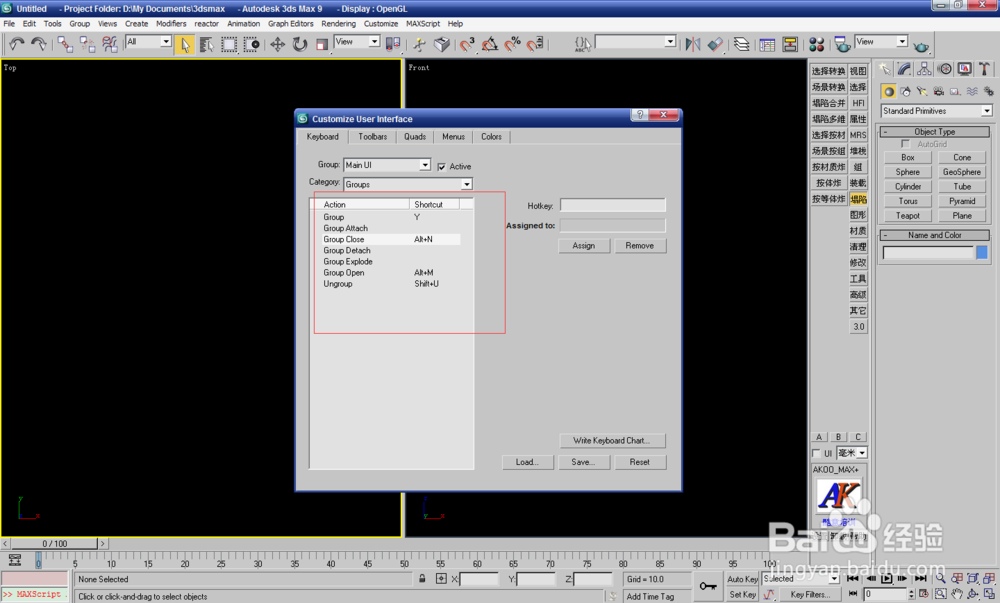The height and width of the screenshot is (603, 1000).
Task: Collapse the Name and Color rollout
Action: tap(934, 235)
